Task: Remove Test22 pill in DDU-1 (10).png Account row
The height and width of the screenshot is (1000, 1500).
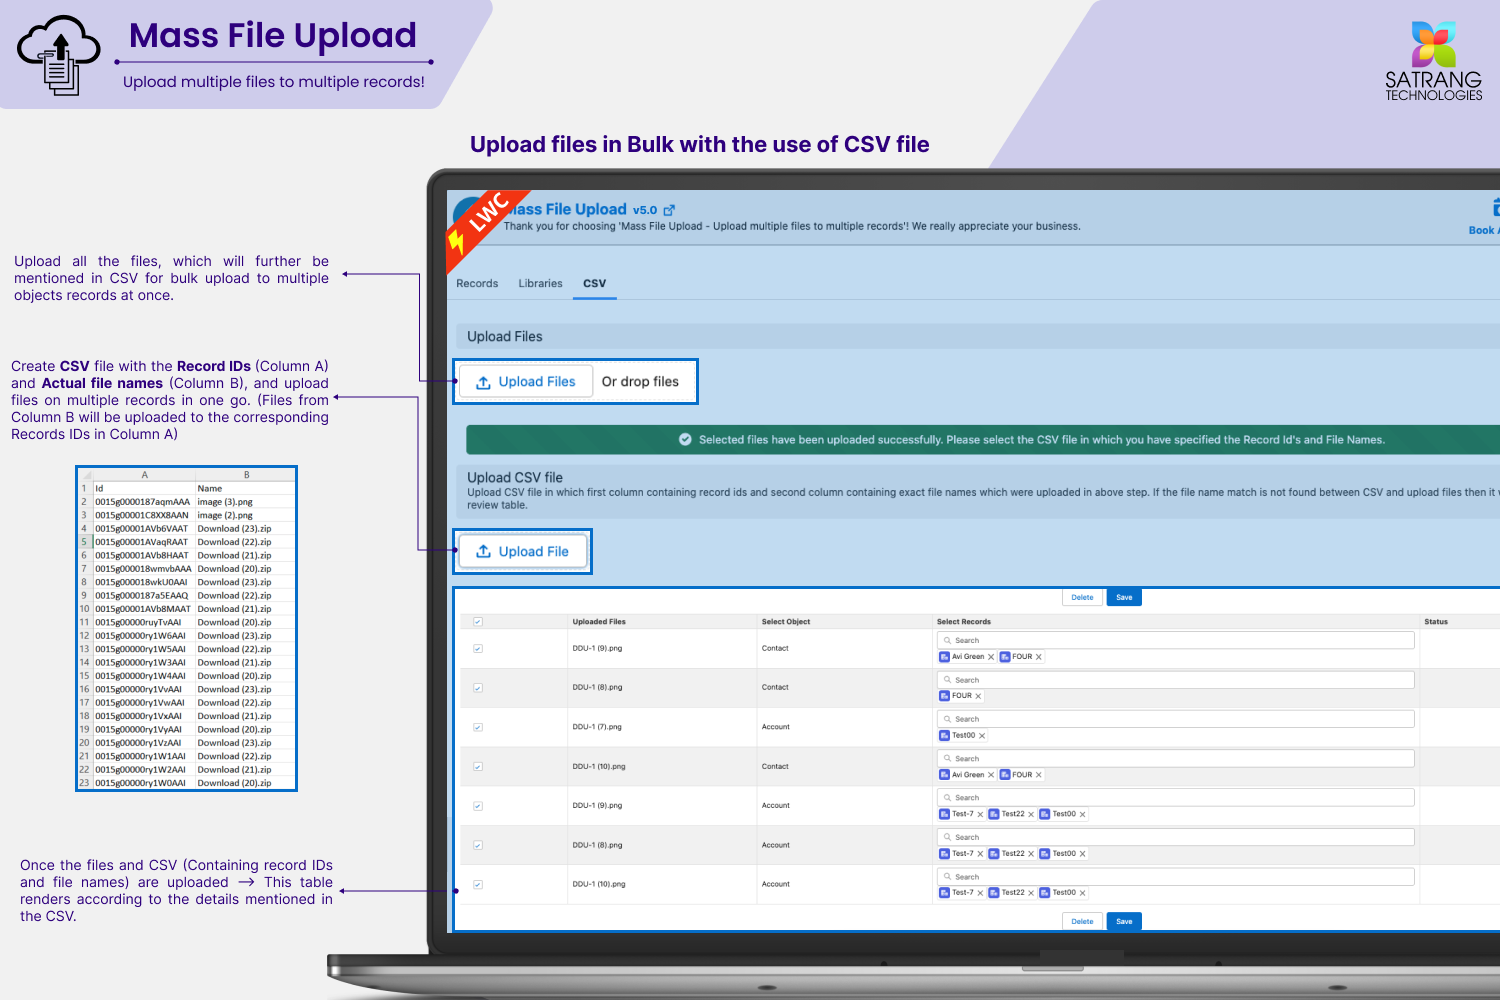Action: coord(1031,893)
